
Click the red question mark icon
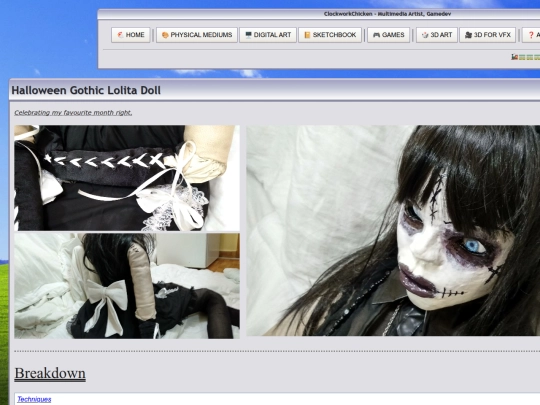click(x=531, y=35)
